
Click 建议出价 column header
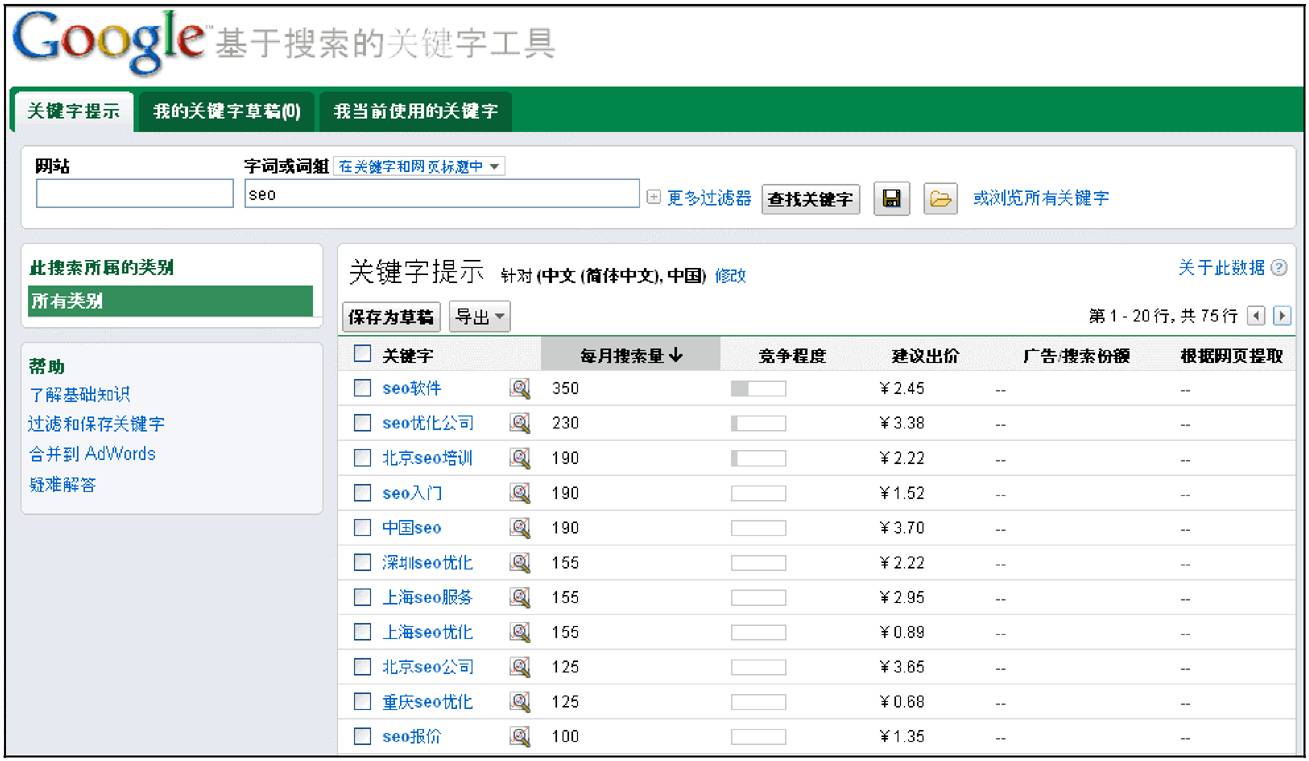click(x=926, y=356)
